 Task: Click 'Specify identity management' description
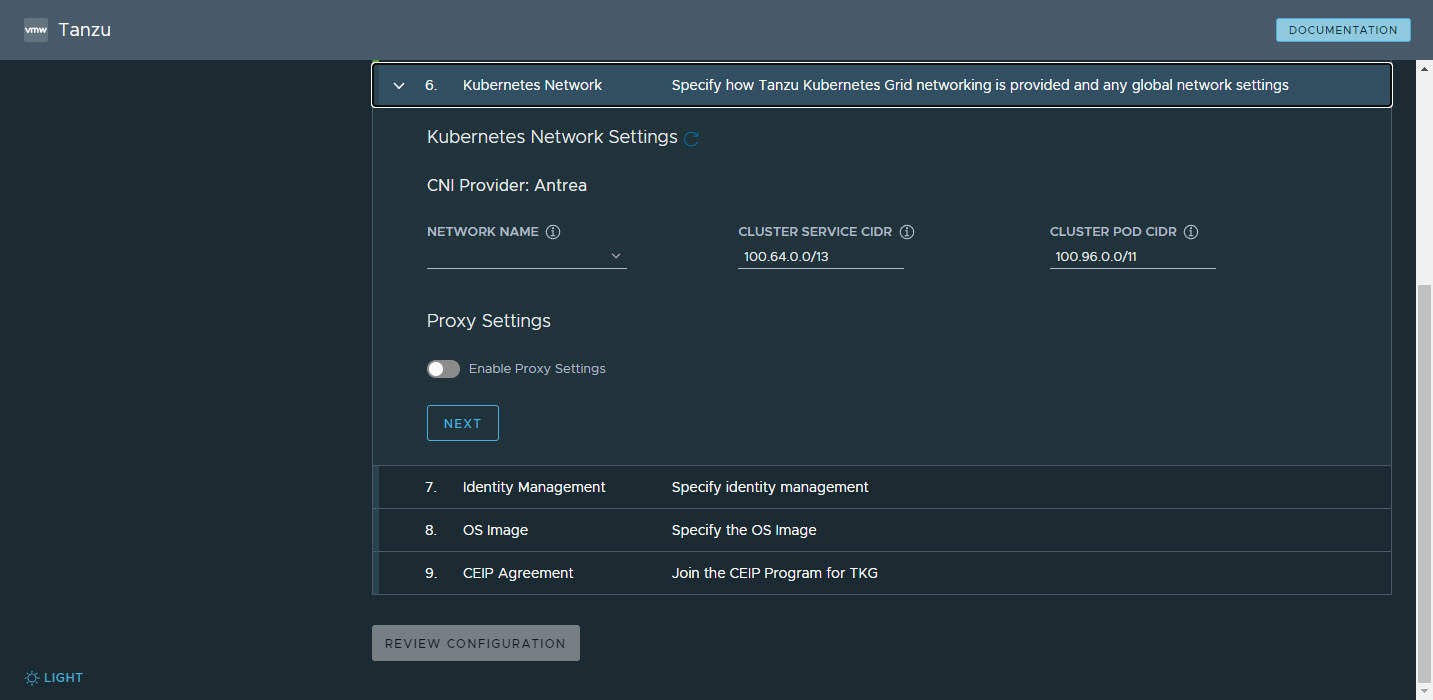click(x=770, y=487)
